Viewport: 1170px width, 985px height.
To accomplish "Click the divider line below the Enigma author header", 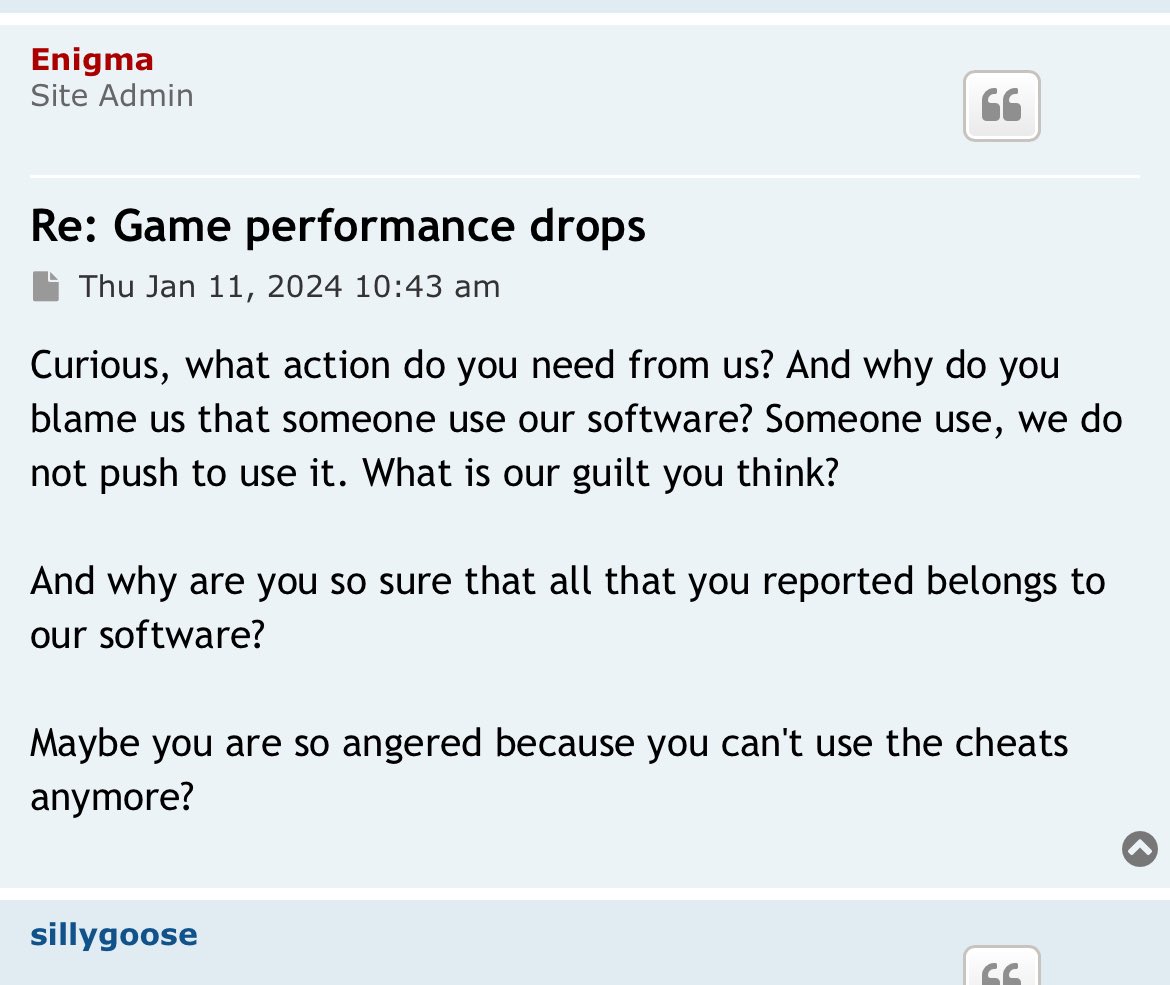I will click(x=585, y=176).
